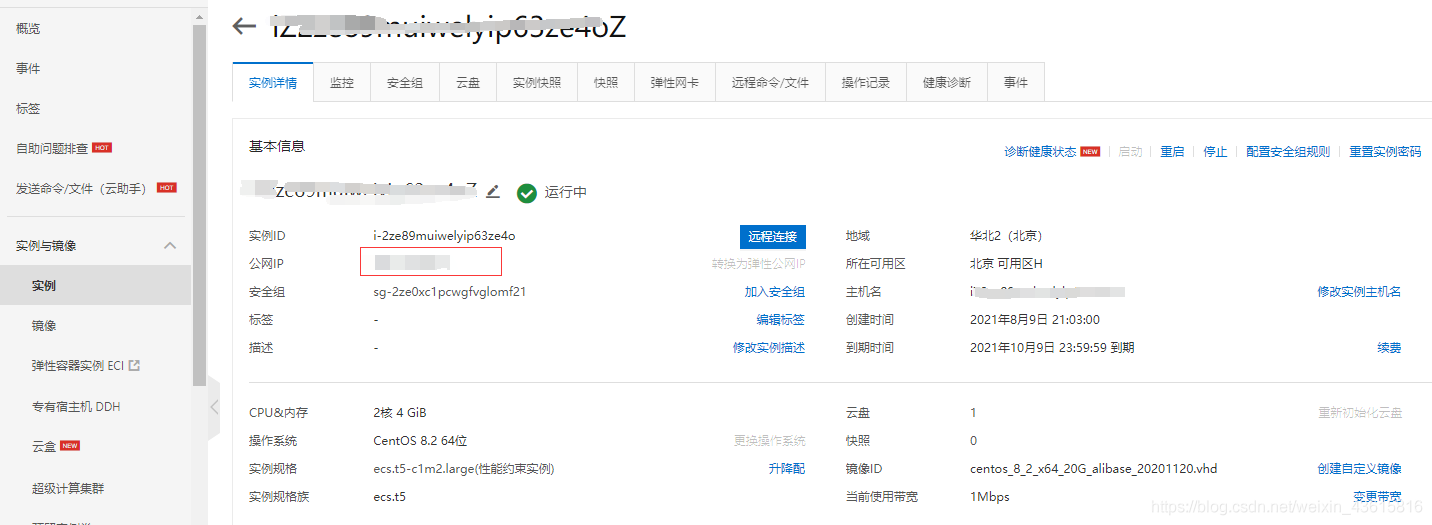Image resolution: width=1432 pixels, height=525 pixels.
Task: Click the 华北2（北京） region value
Action: tap(1006, 236)
